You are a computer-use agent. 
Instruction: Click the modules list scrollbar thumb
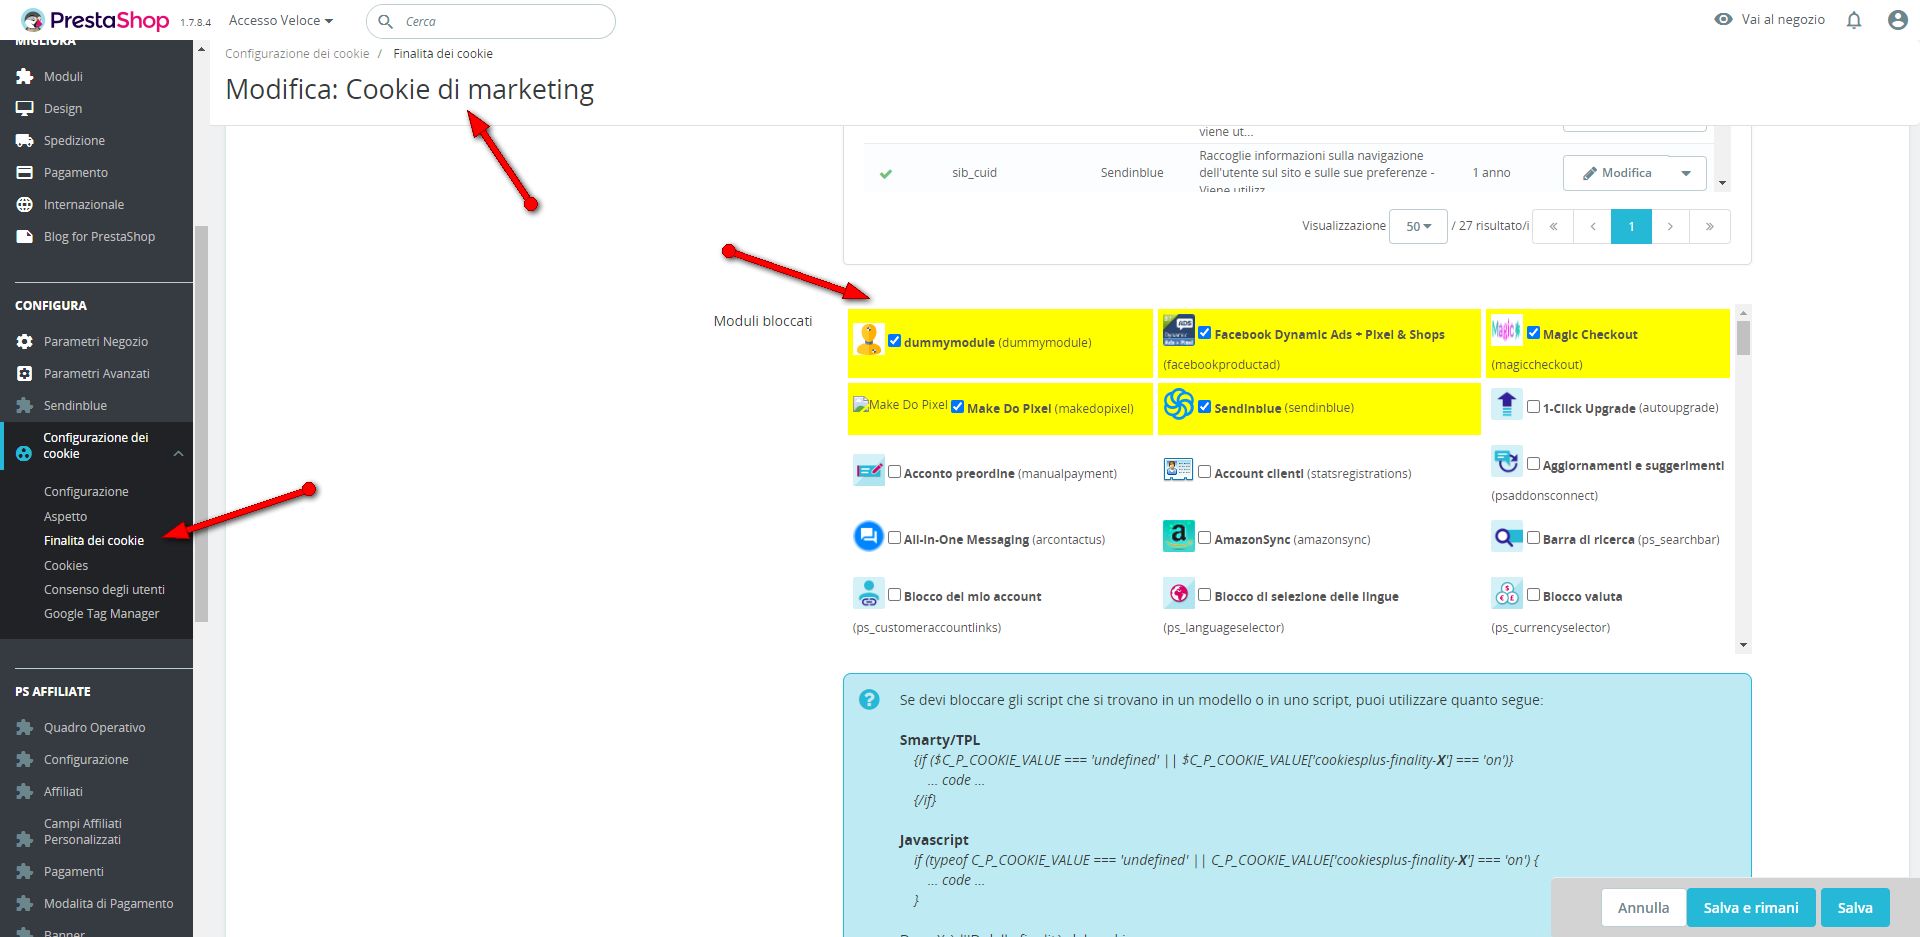(1743, 338)
